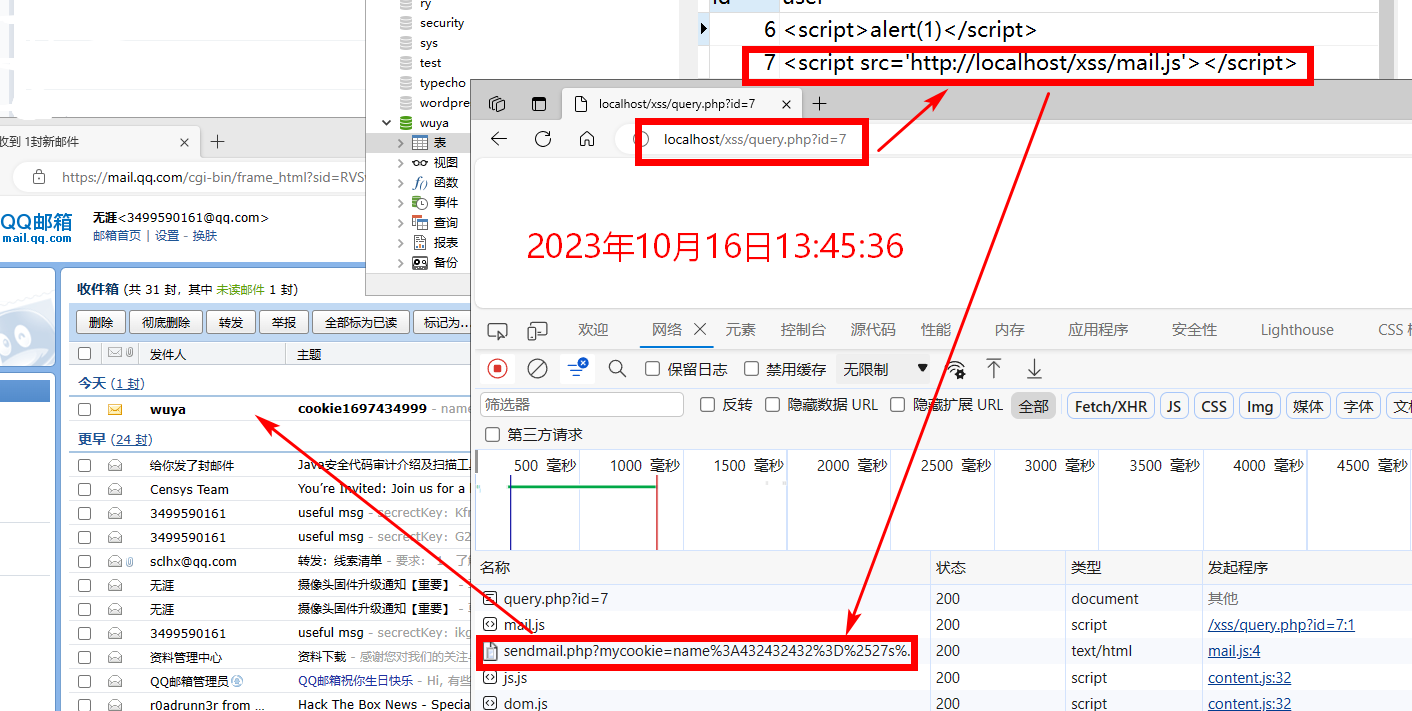1412x711 pixels.
Task: Close the 收到 1封新邮件 browser tab
Action: click(x=185, y=142)
